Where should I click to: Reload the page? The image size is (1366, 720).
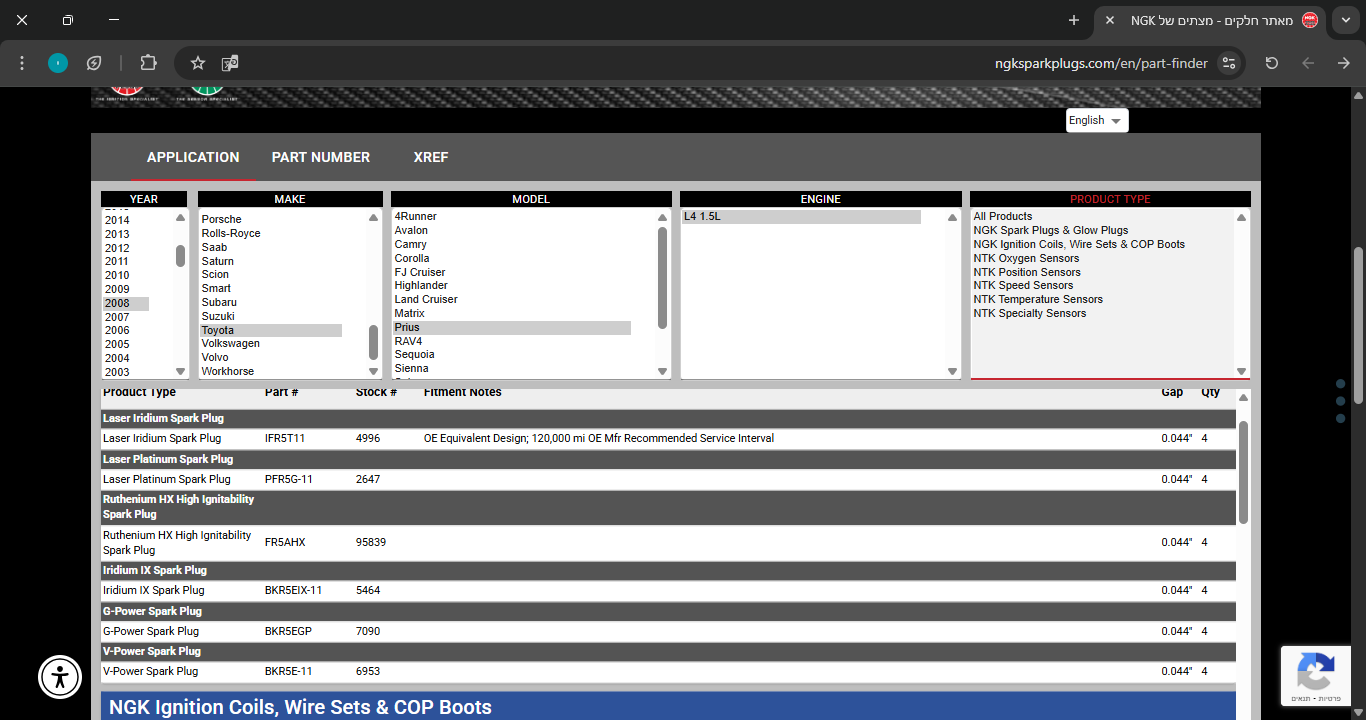[x=1272, y=63]
